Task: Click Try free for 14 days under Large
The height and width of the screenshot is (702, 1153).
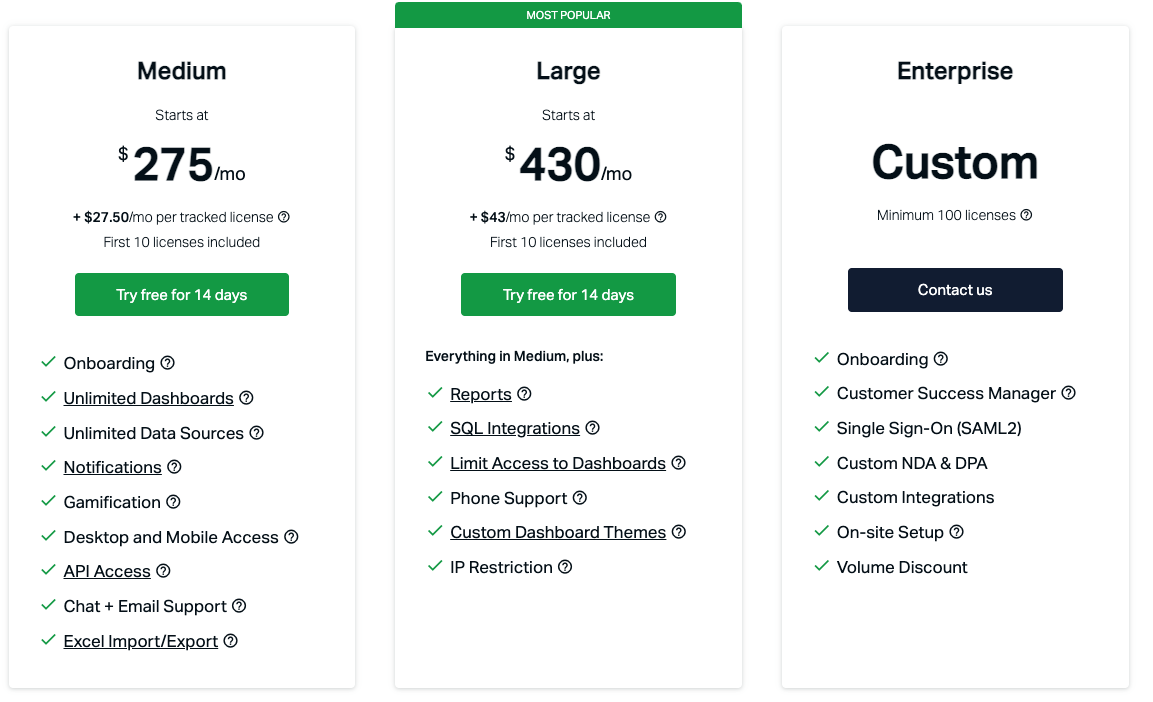Action: [x=568, y=294]
